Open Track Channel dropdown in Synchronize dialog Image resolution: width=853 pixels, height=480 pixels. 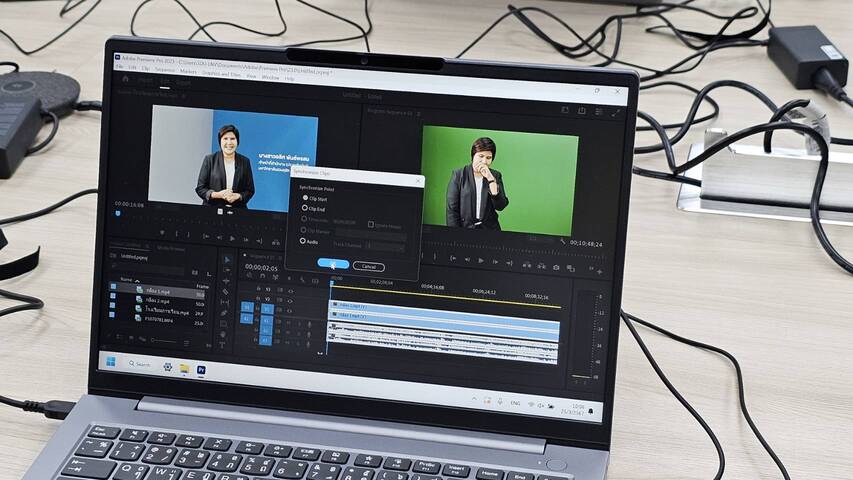click(x=385, y=247)
